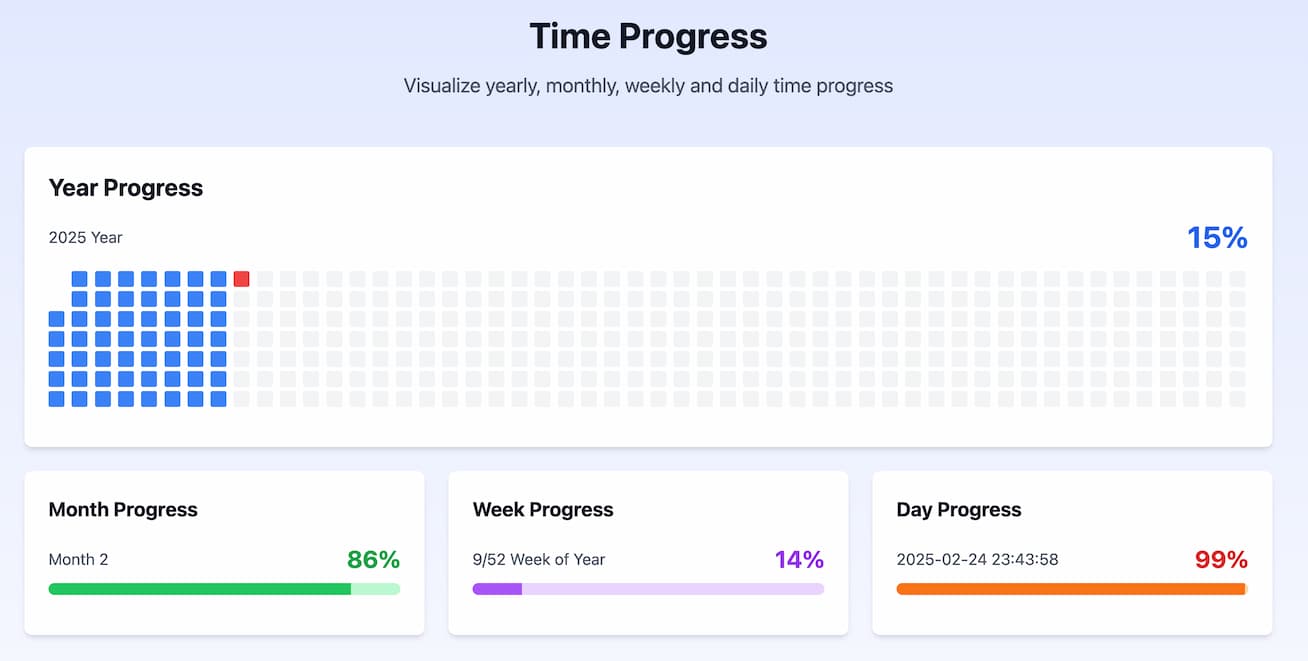Select the "Month Progress" heading
Screen dimensions: 1308x661
coord(123,510)
